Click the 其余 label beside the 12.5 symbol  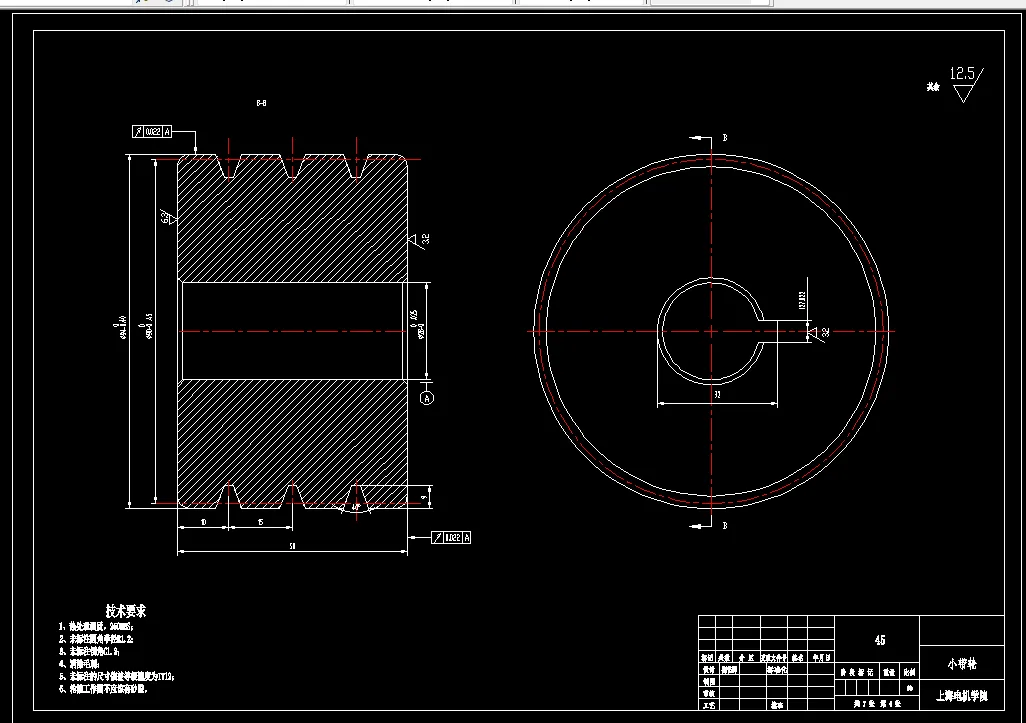coord(932,87)
